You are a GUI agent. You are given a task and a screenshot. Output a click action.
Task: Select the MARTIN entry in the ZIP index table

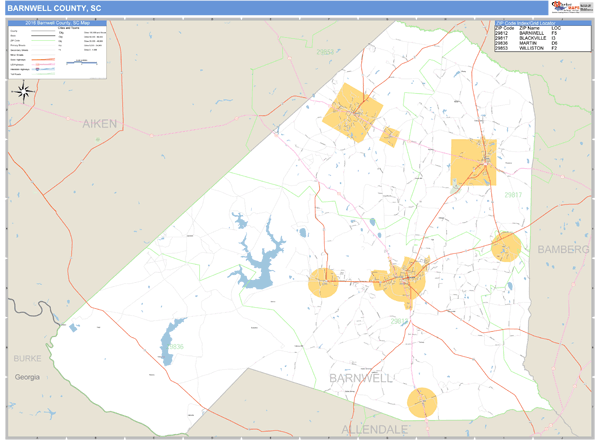coord(528,43)
